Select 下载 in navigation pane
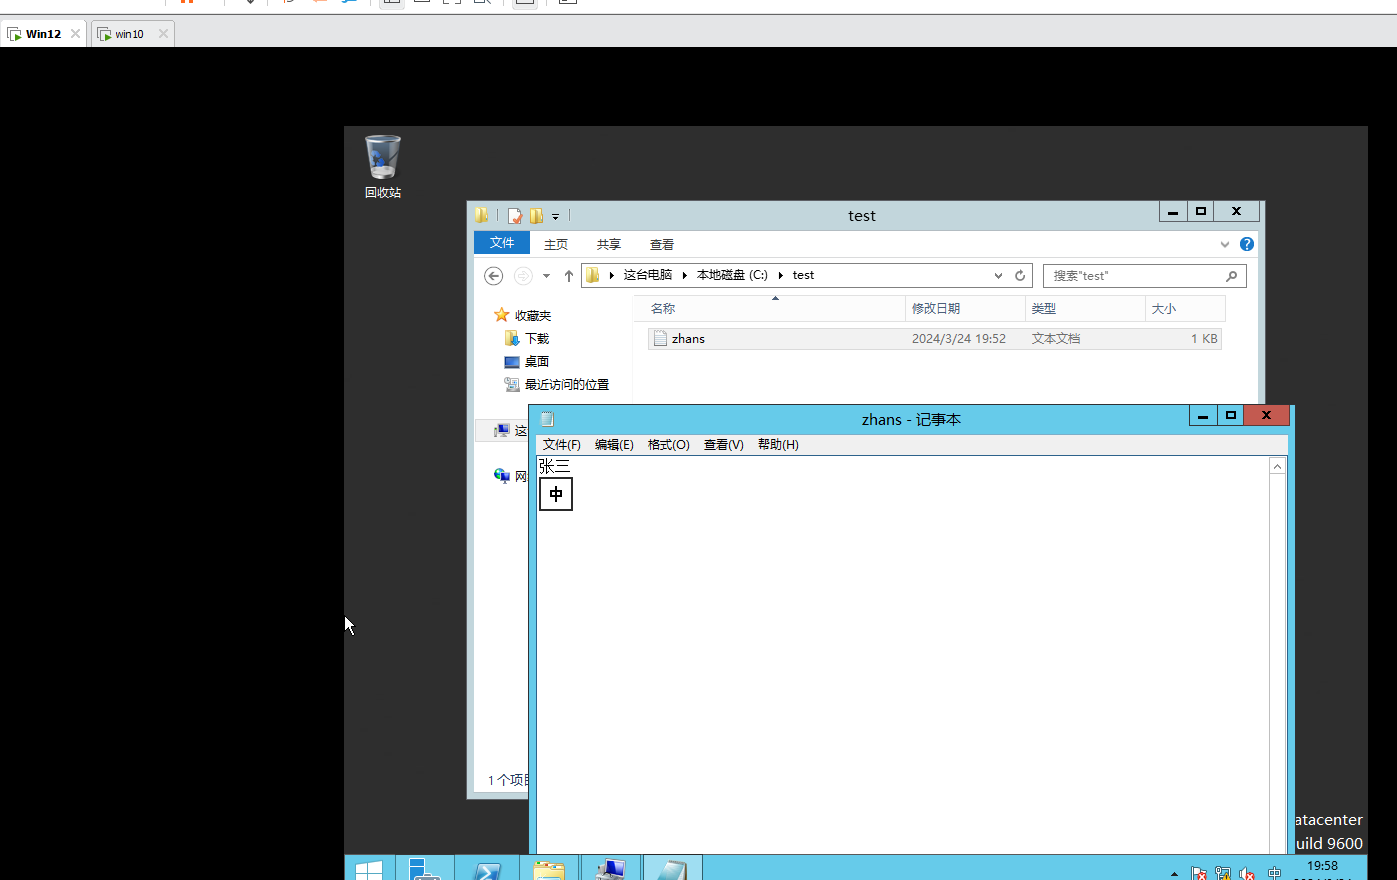The image size is (1397, 880). [527, 338]
